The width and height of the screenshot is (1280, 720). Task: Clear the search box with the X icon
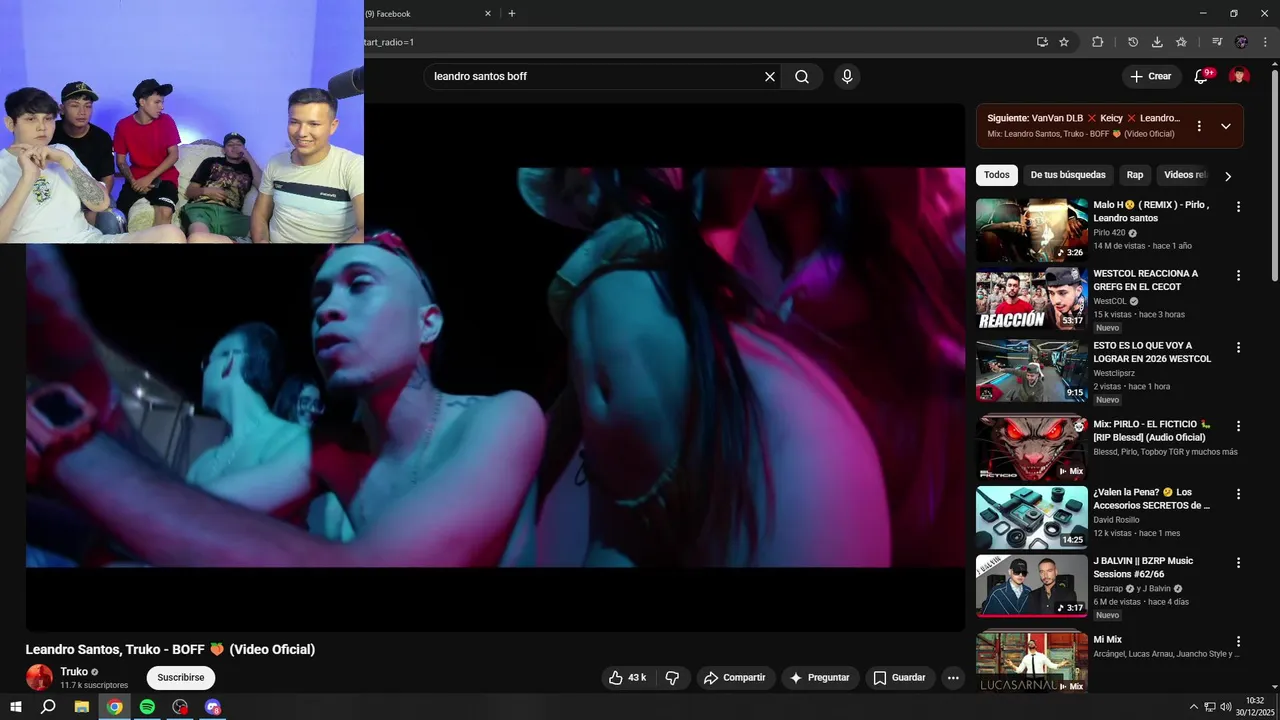click(770, 76)
